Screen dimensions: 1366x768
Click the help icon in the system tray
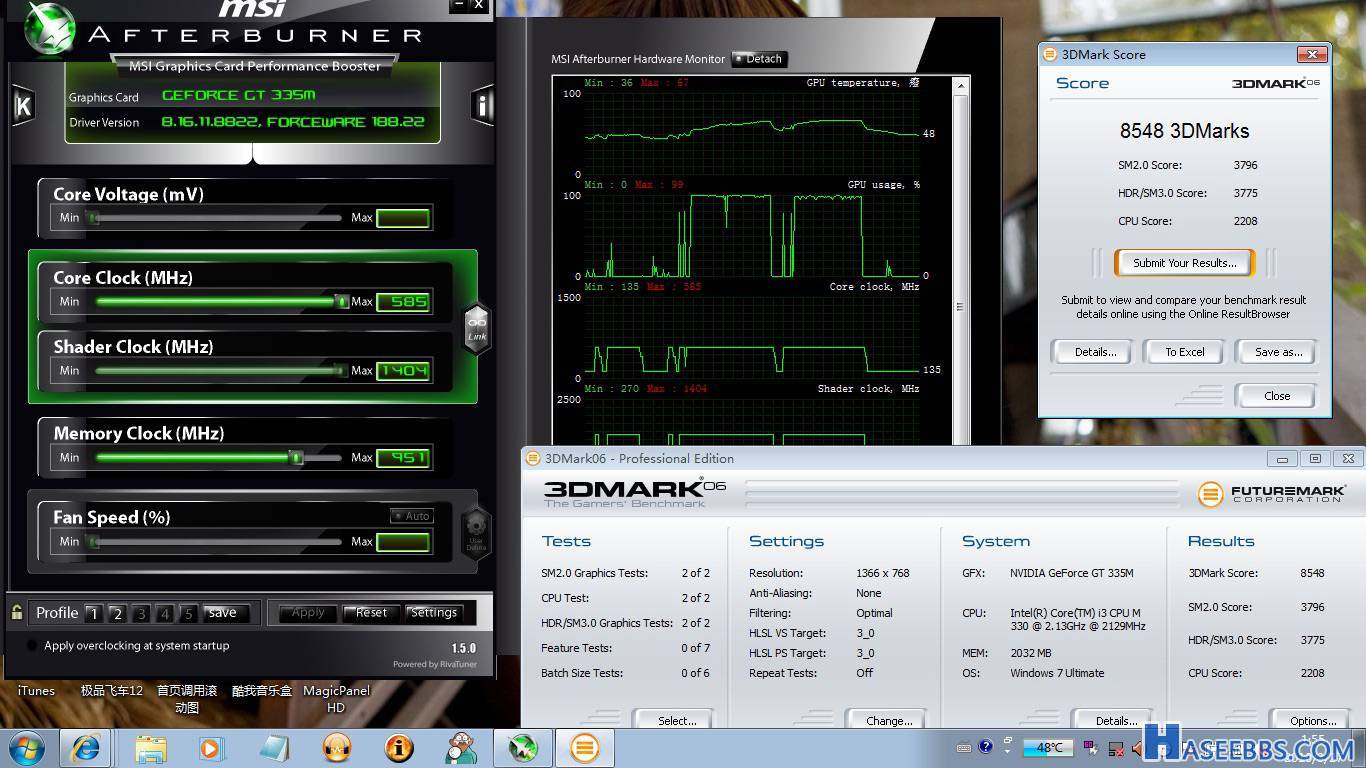point(986,746)
